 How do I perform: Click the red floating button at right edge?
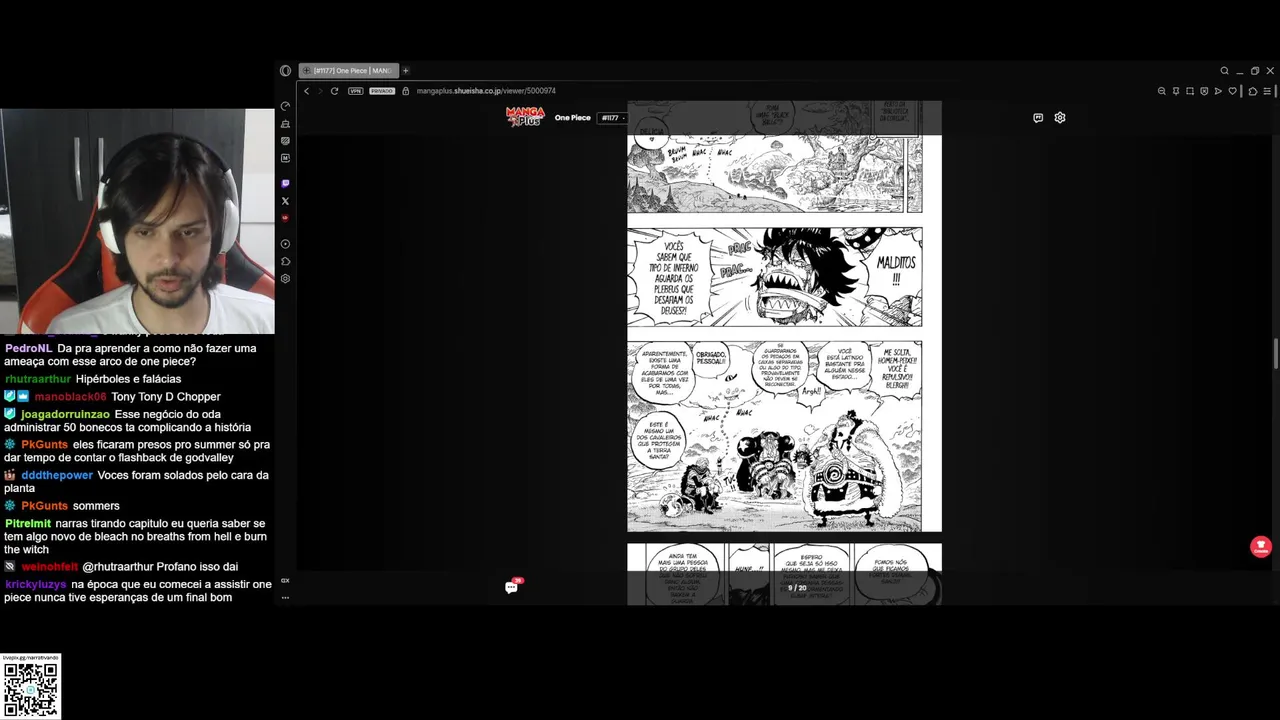(1260, 547)
